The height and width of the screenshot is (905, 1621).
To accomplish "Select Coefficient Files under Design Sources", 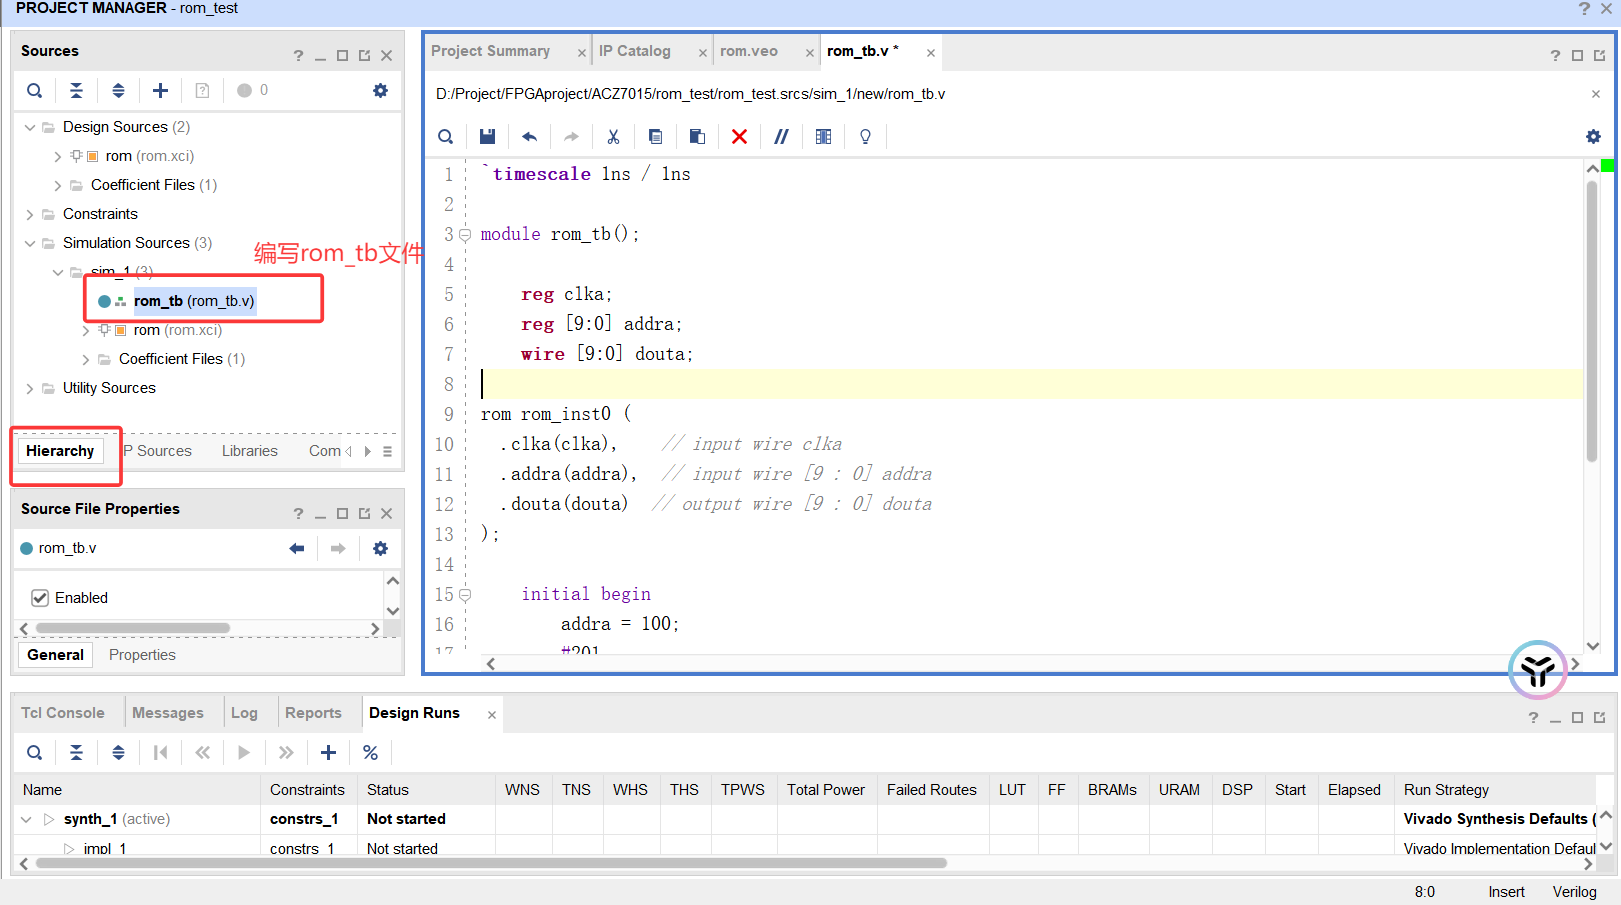I will point(154,186).
